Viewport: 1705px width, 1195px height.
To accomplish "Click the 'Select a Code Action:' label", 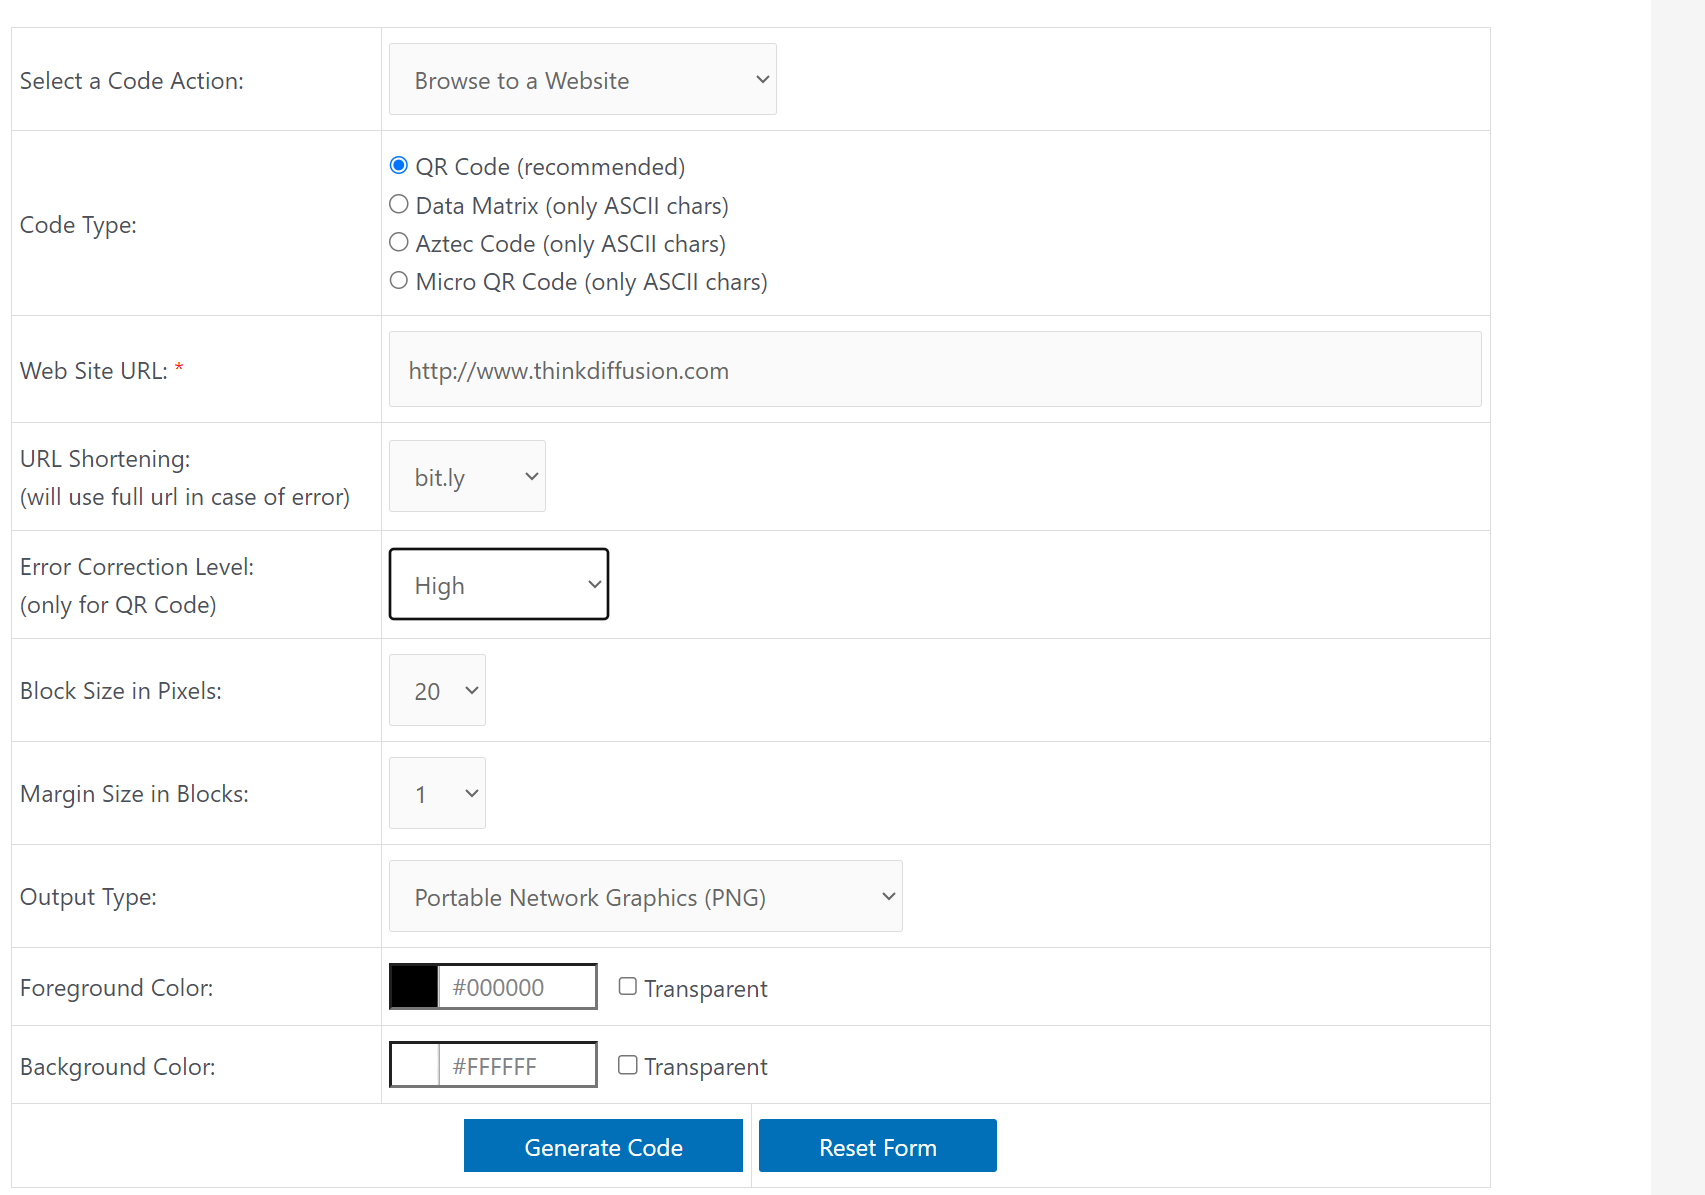I will 132,81.
